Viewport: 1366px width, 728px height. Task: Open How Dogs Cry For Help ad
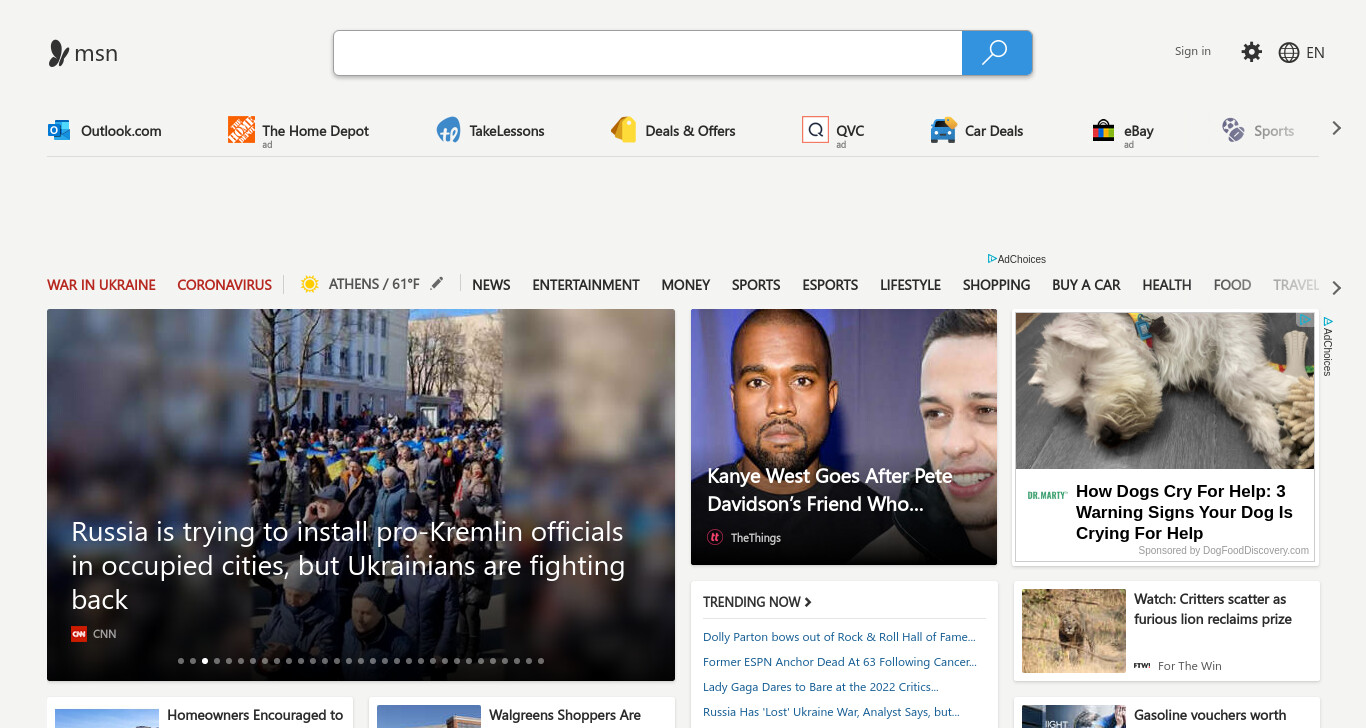click(x=1184, y=512)
